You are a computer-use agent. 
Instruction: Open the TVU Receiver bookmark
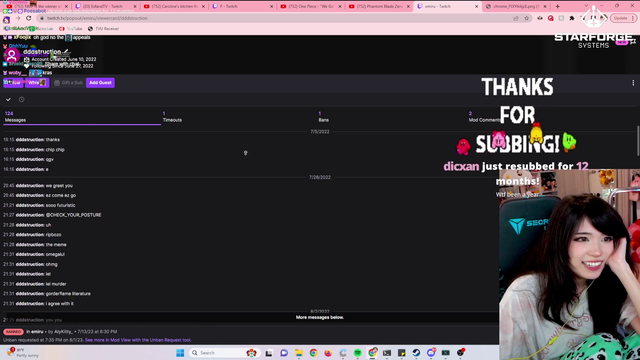pyautogui.click(x=103, y=29)
